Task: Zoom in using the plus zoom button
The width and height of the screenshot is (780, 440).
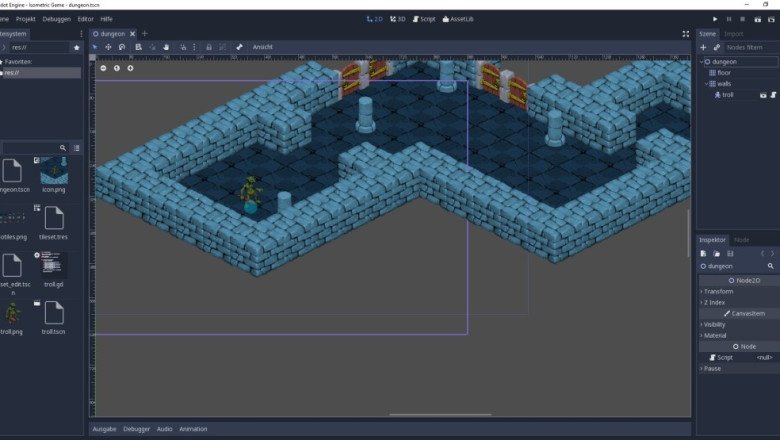Action: 129,68
